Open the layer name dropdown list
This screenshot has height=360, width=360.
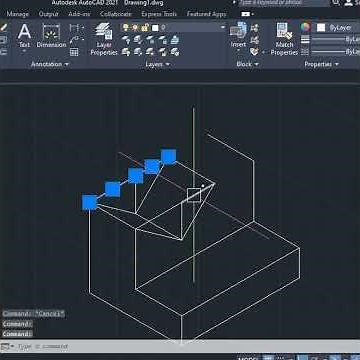point(223,27)
